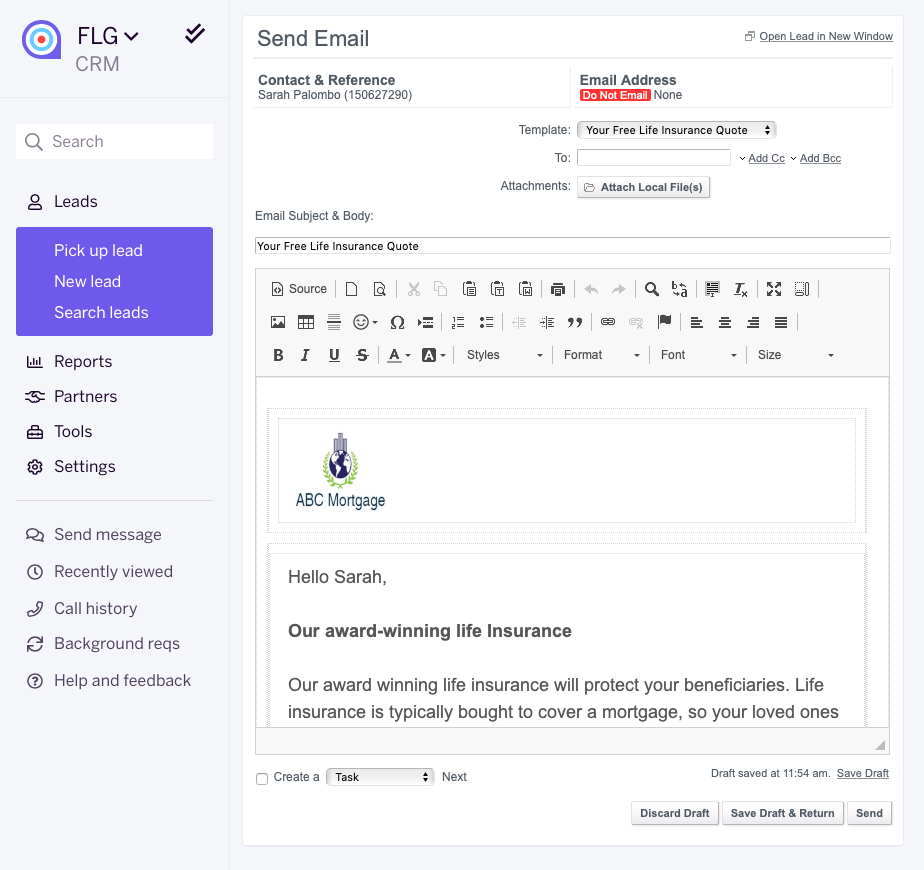924x870 pixels.
Task: Open Search leads
Action: pos(101,312)
